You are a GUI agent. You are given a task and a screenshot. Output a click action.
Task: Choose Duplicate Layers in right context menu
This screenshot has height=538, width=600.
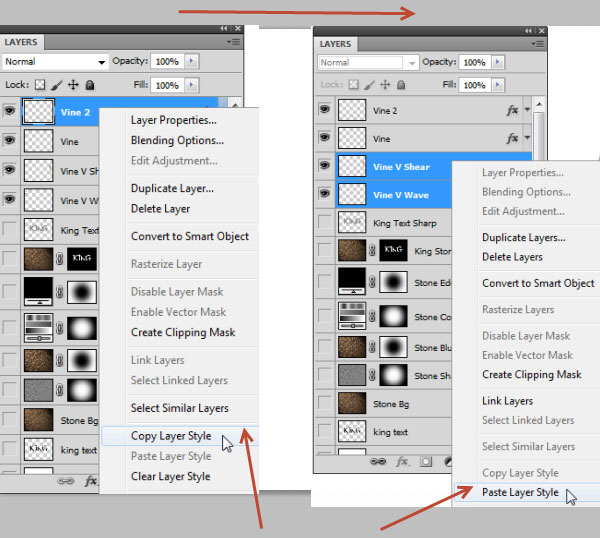(524, 238)
